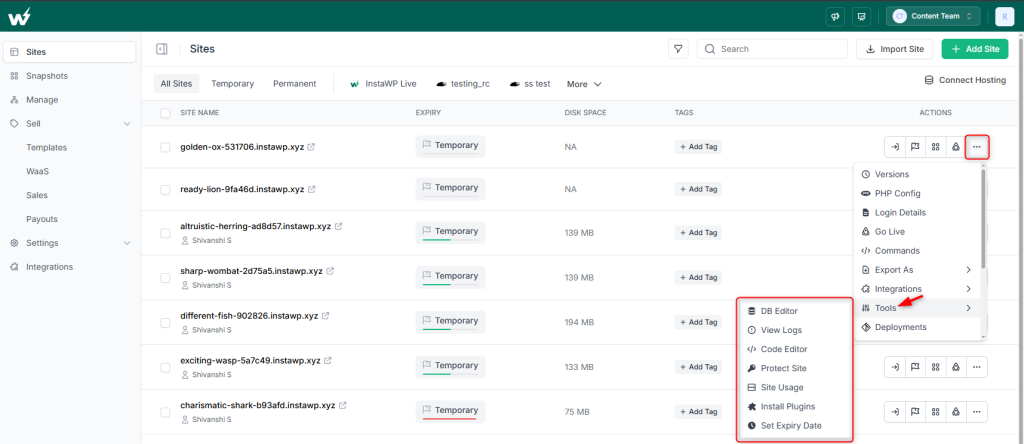Image resolution: width=1024 pixels, height=444 pixels.
Task: Select the InstaWP Live tab
Action: coord(383,84)
